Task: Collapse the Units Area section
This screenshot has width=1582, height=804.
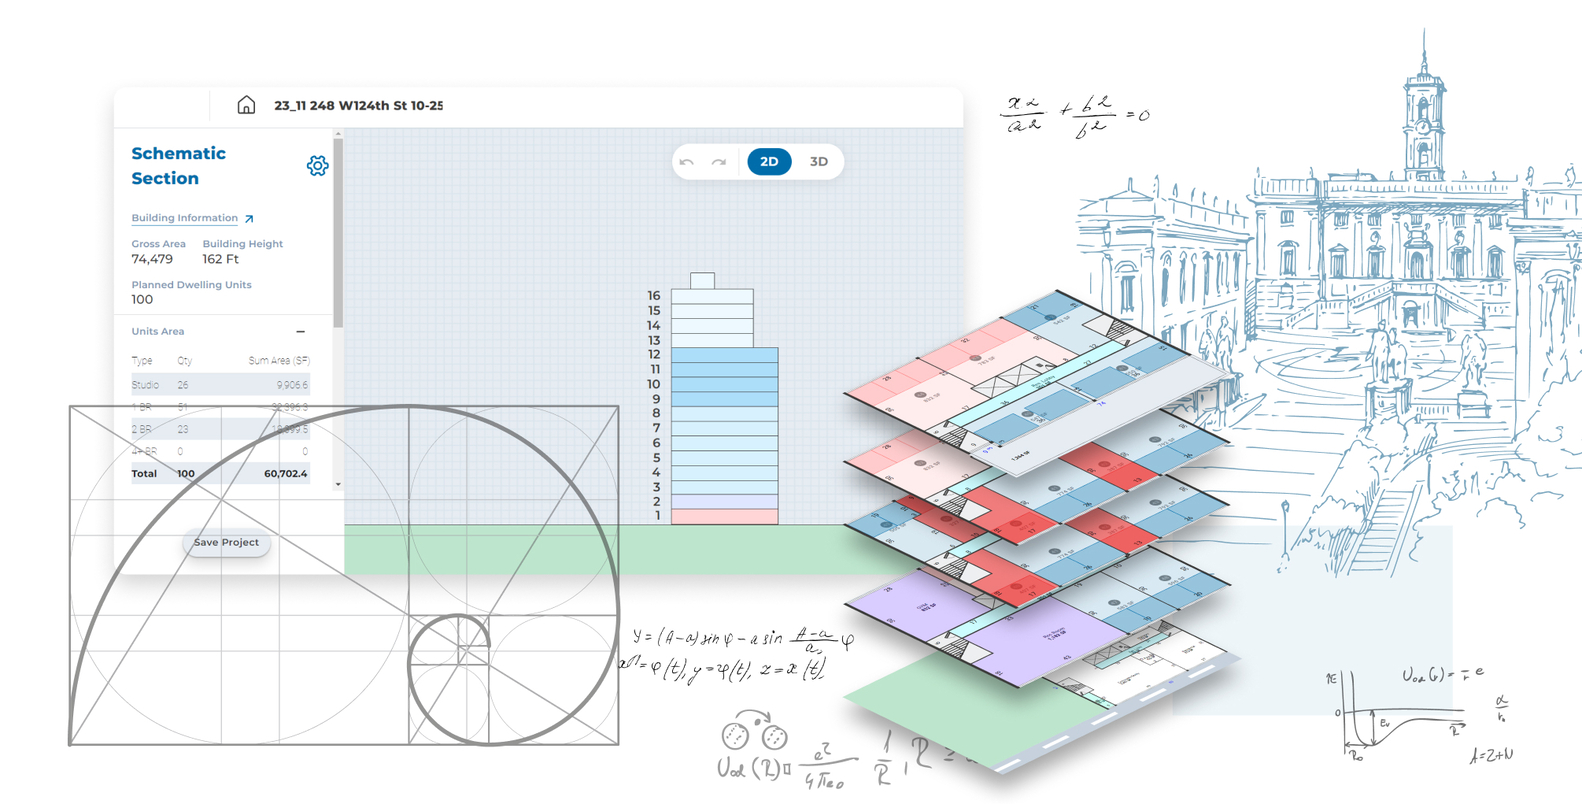Action: tap(300, 332)
